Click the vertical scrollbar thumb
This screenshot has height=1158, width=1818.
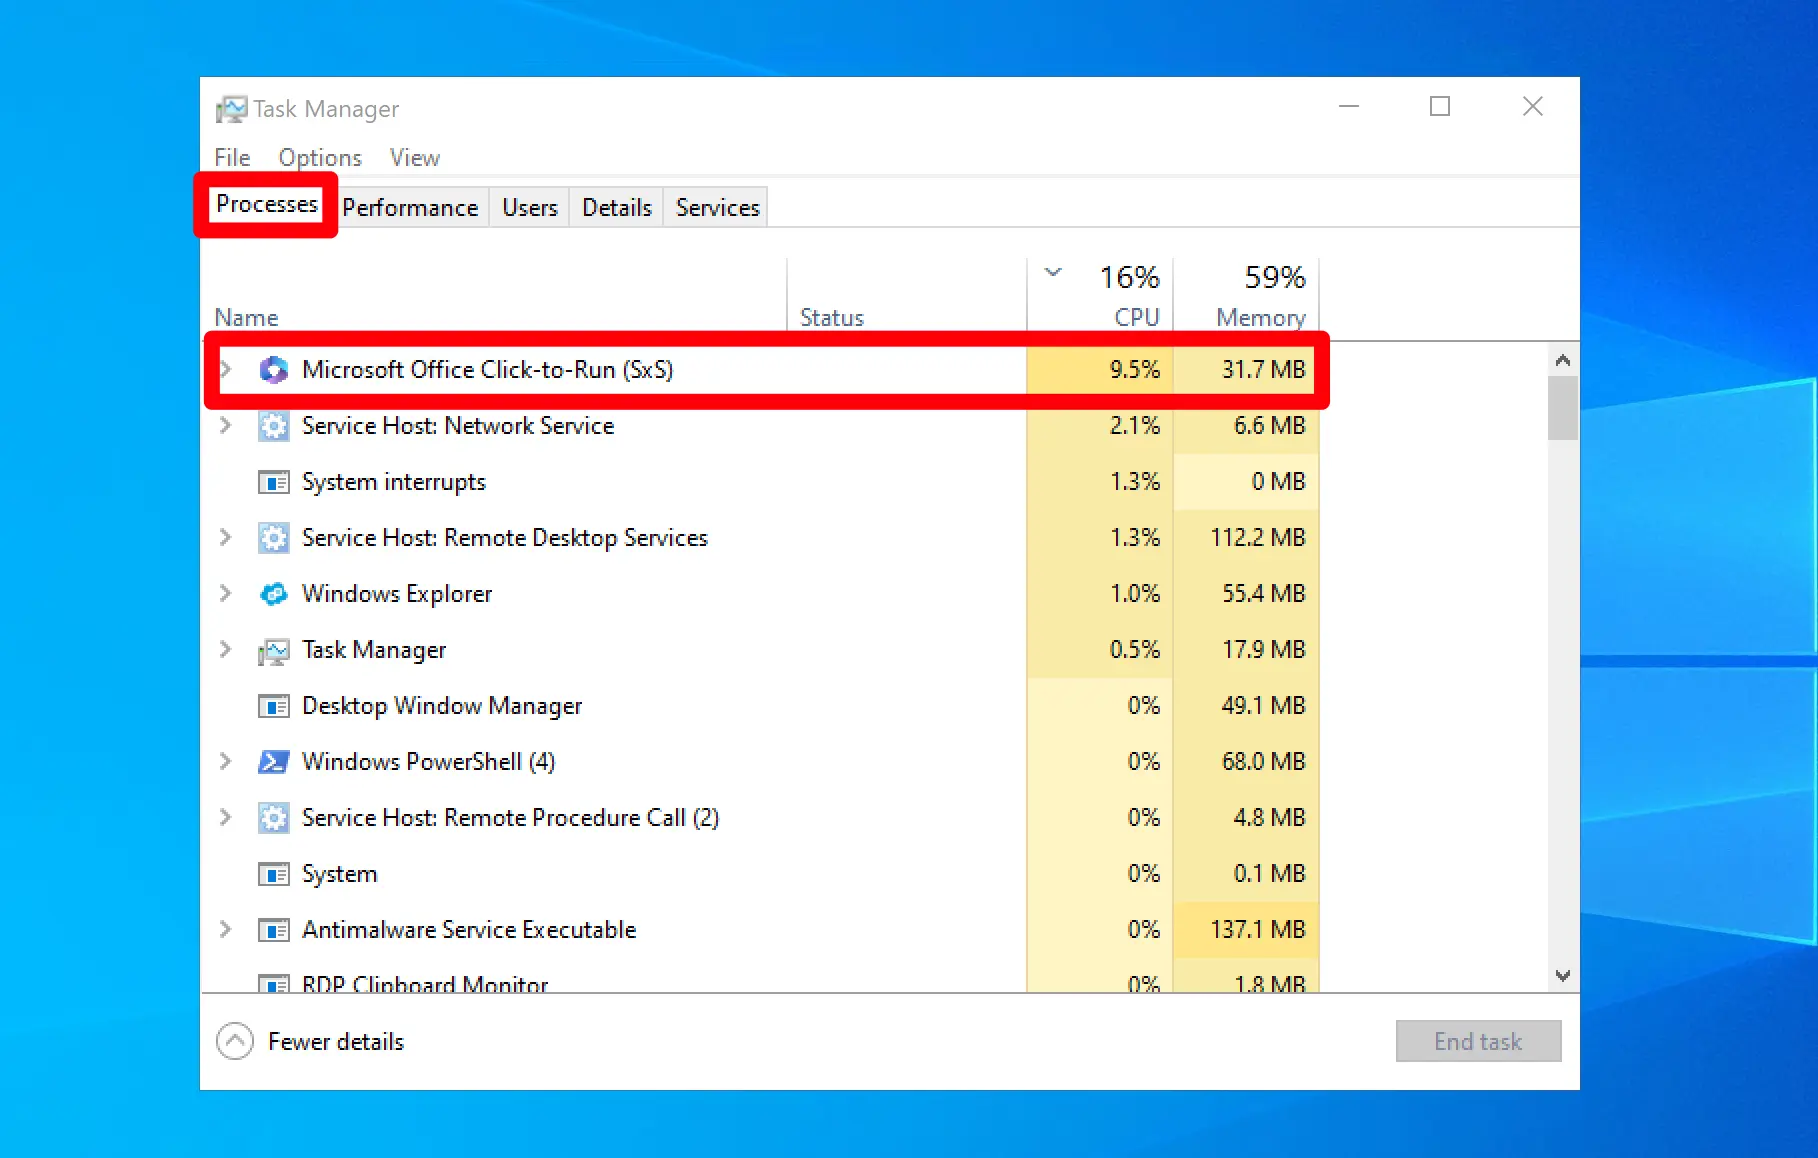point(1563,408)
